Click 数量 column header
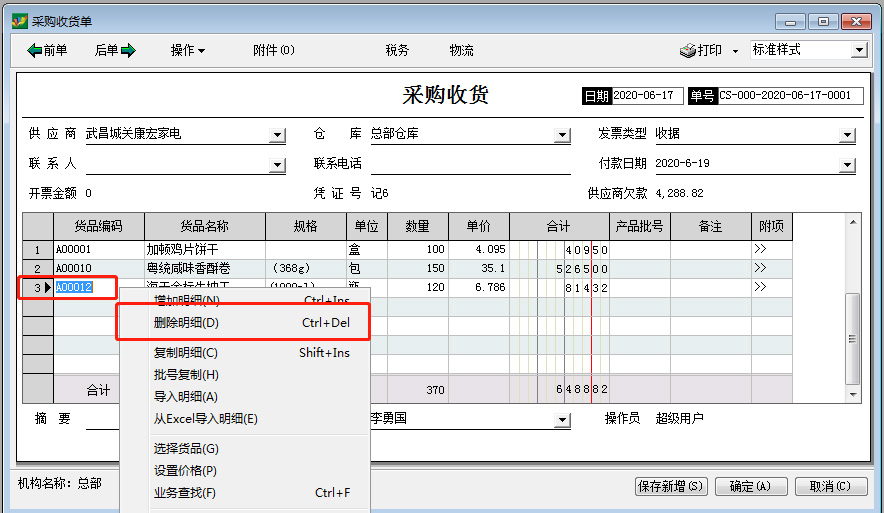This screenshot has width=884, height=513. click(x=418, y=227)
